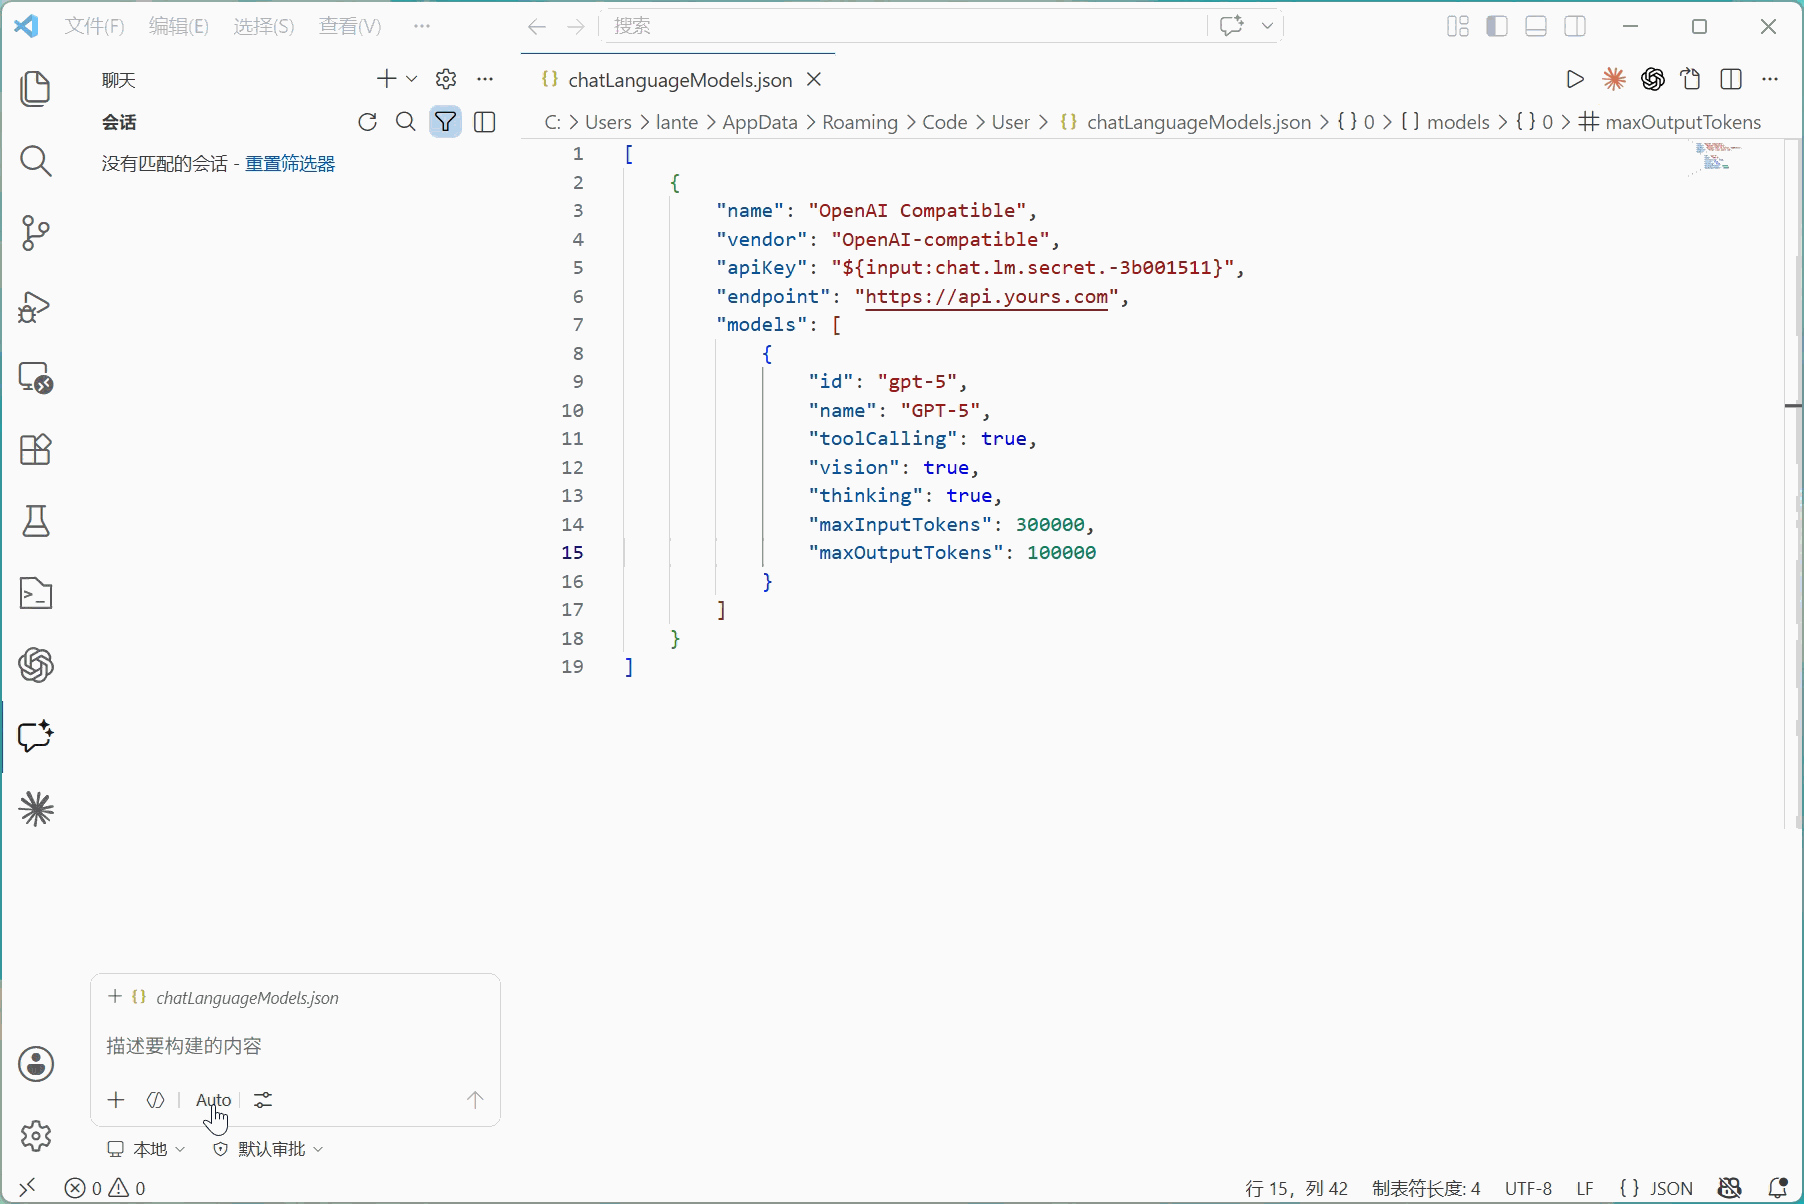
Task: Split the editor to the right
Action: [1731, 79]
